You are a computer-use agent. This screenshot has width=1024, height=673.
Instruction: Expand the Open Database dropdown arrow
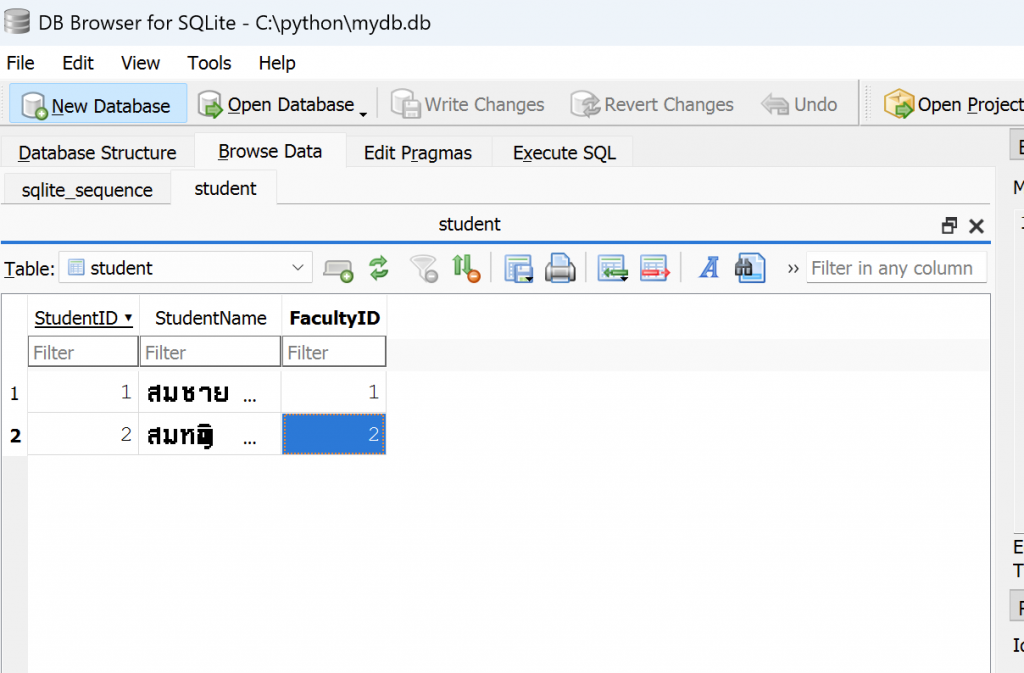tap(363, 108)
